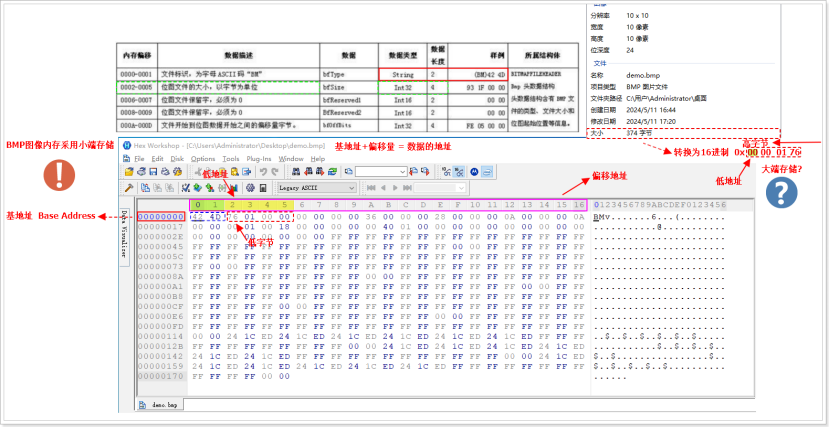The image size is (829, 428).
Task: Click offset row 00000170
Action: tap(161, 376)
